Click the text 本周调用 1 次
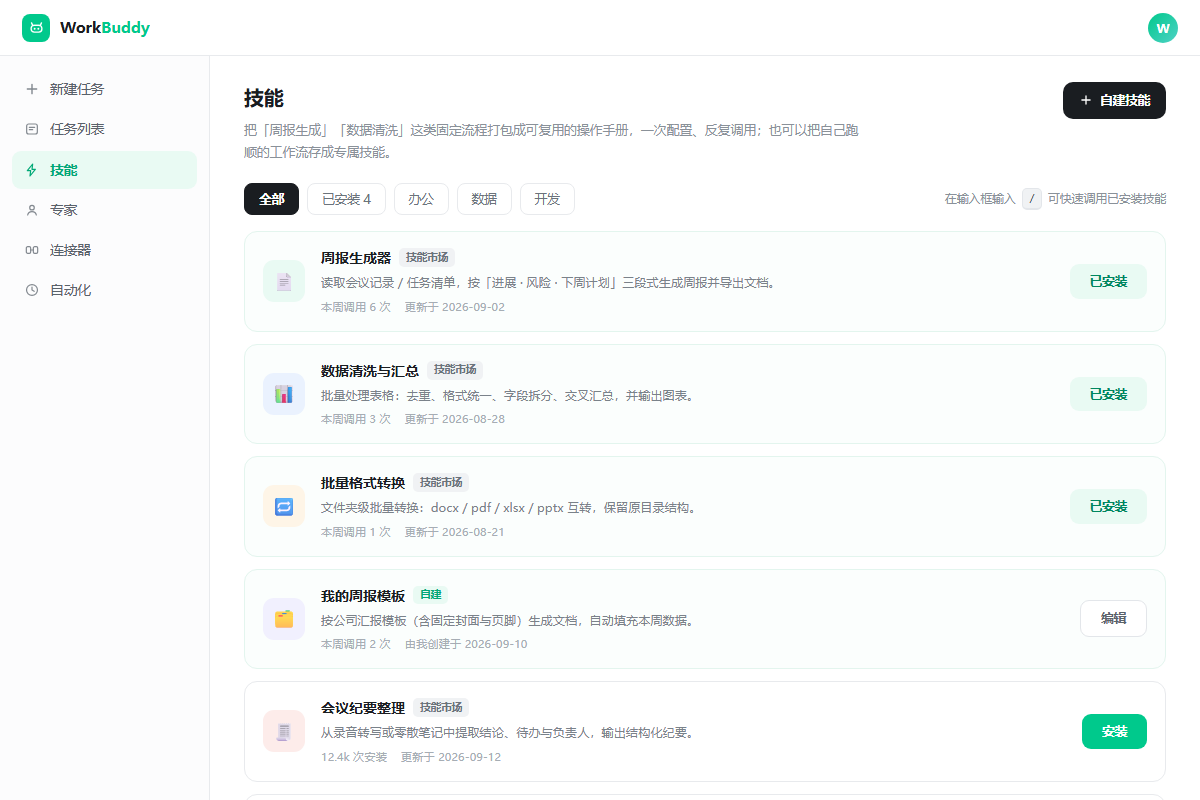The width and height of the screenshot is (1200, 800). tap(356, 532)
